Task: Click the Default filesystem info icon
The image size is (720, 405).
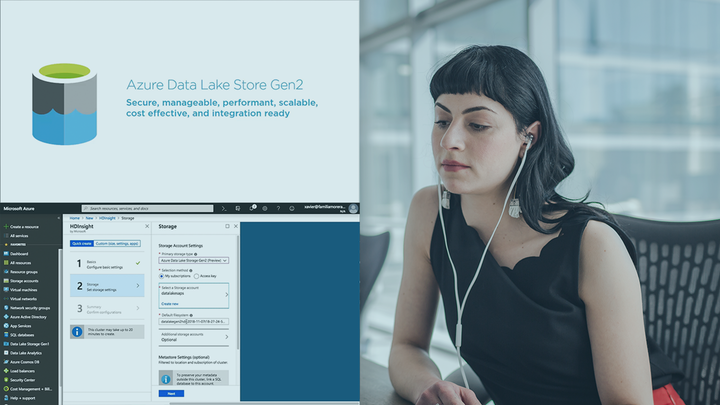Action: pos(191,315)
